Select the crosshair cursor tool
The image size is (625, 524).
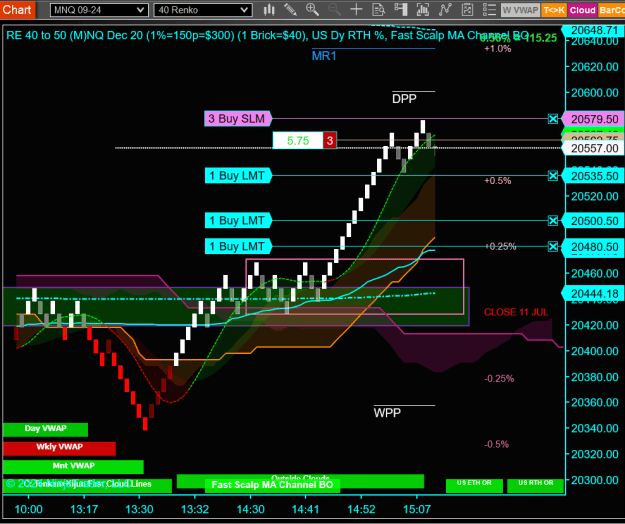356,10
